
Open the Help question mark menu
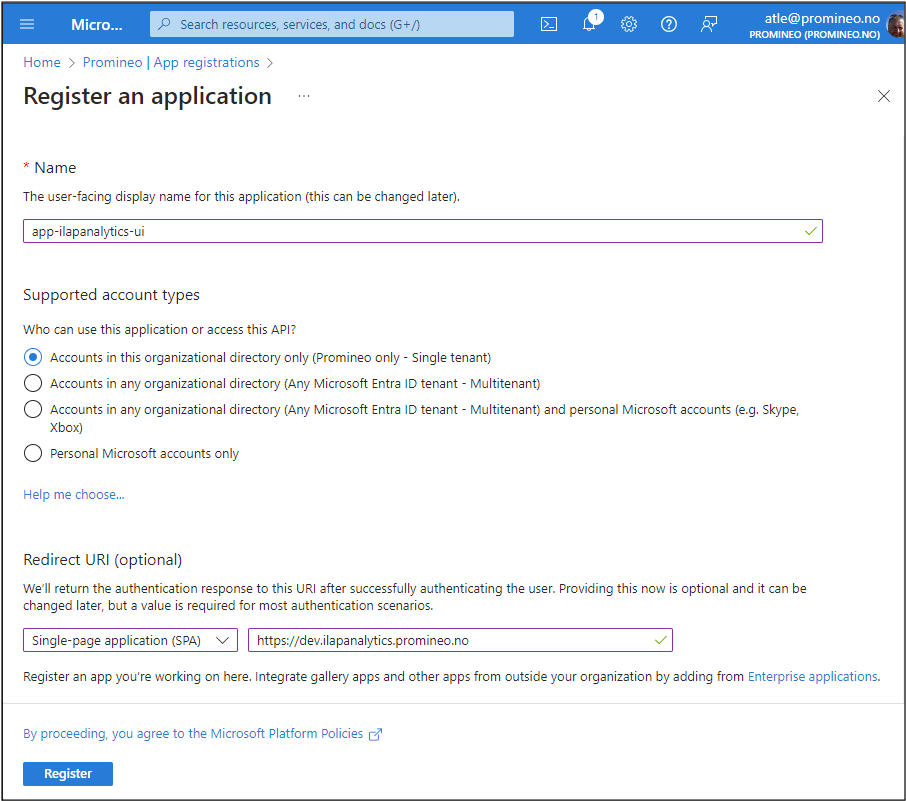pyautogui.click(x=669, y=24)
